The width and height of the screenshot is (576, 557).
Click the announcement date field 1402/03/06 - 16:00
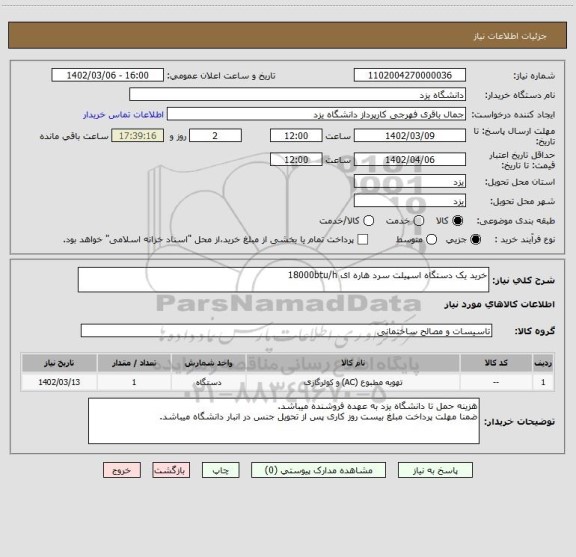point(108,75)
